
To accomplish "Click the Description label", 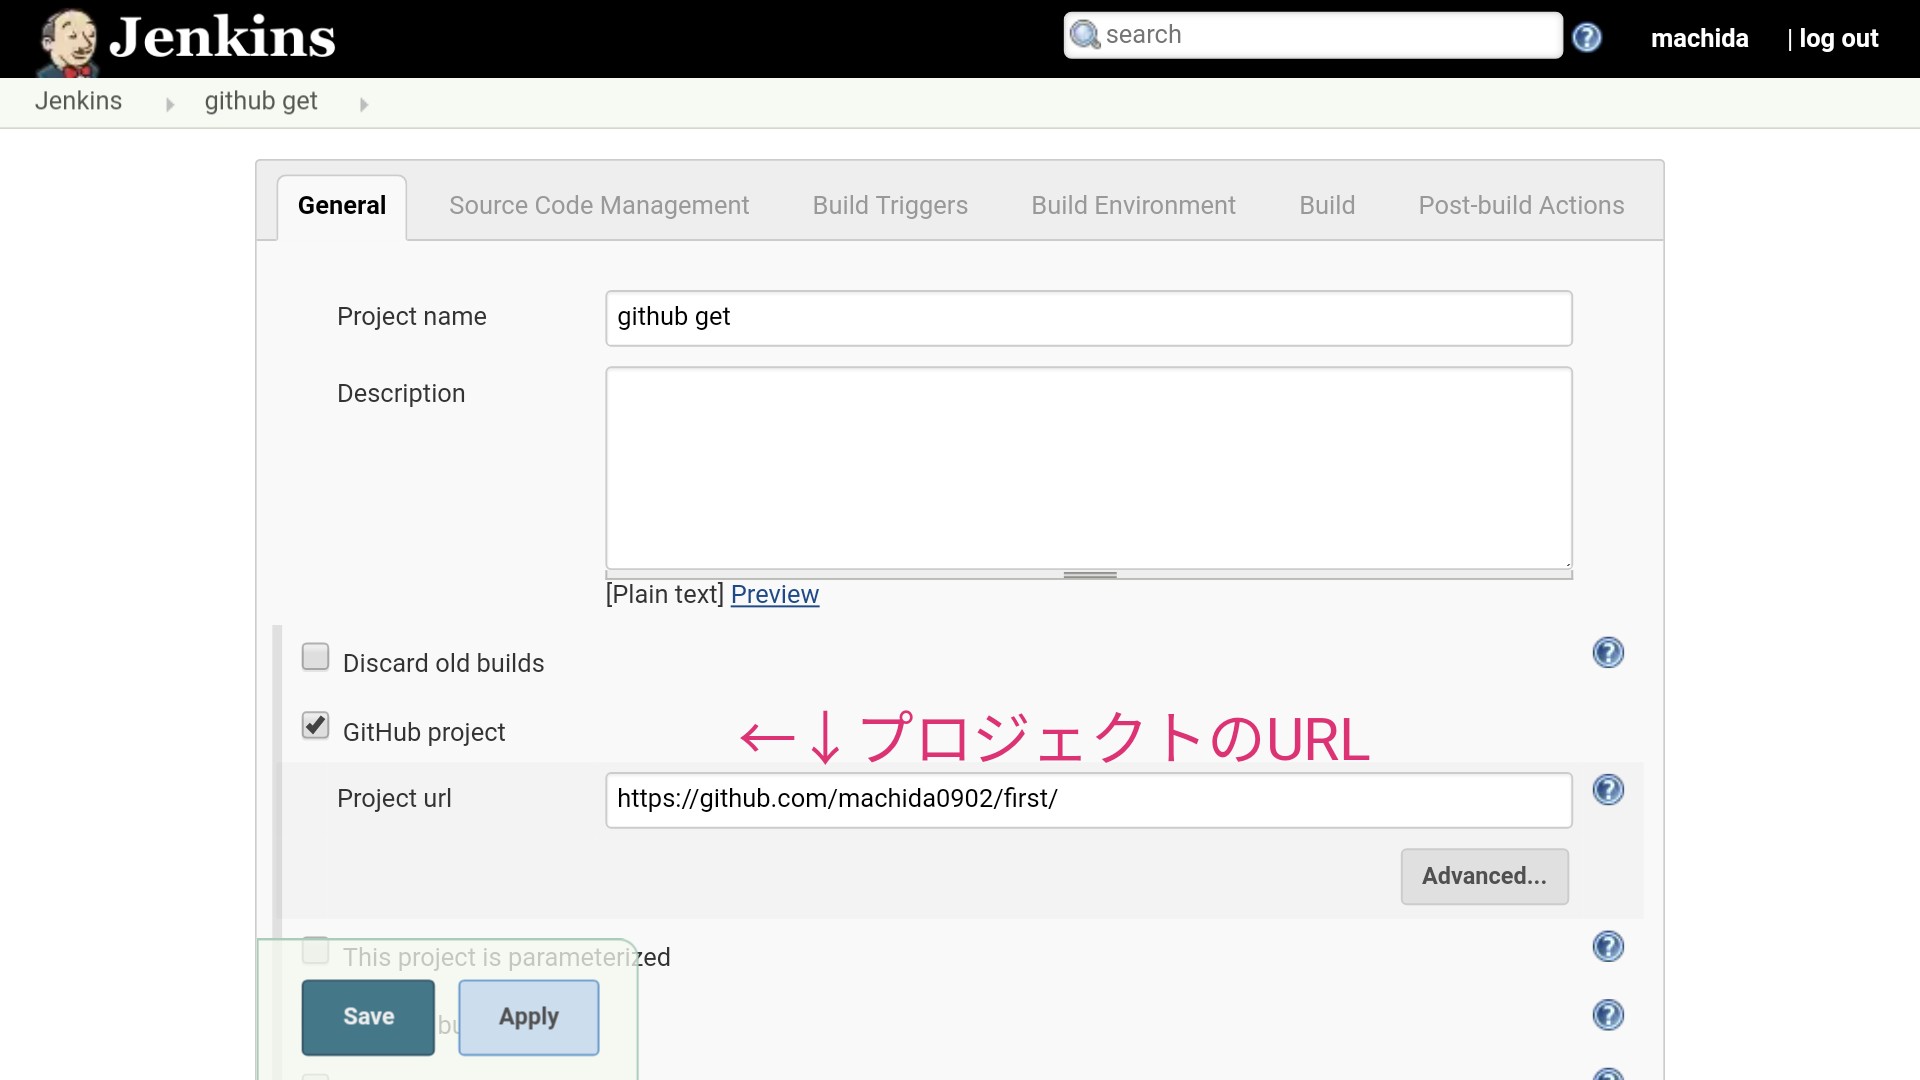I will click(401, 394).
